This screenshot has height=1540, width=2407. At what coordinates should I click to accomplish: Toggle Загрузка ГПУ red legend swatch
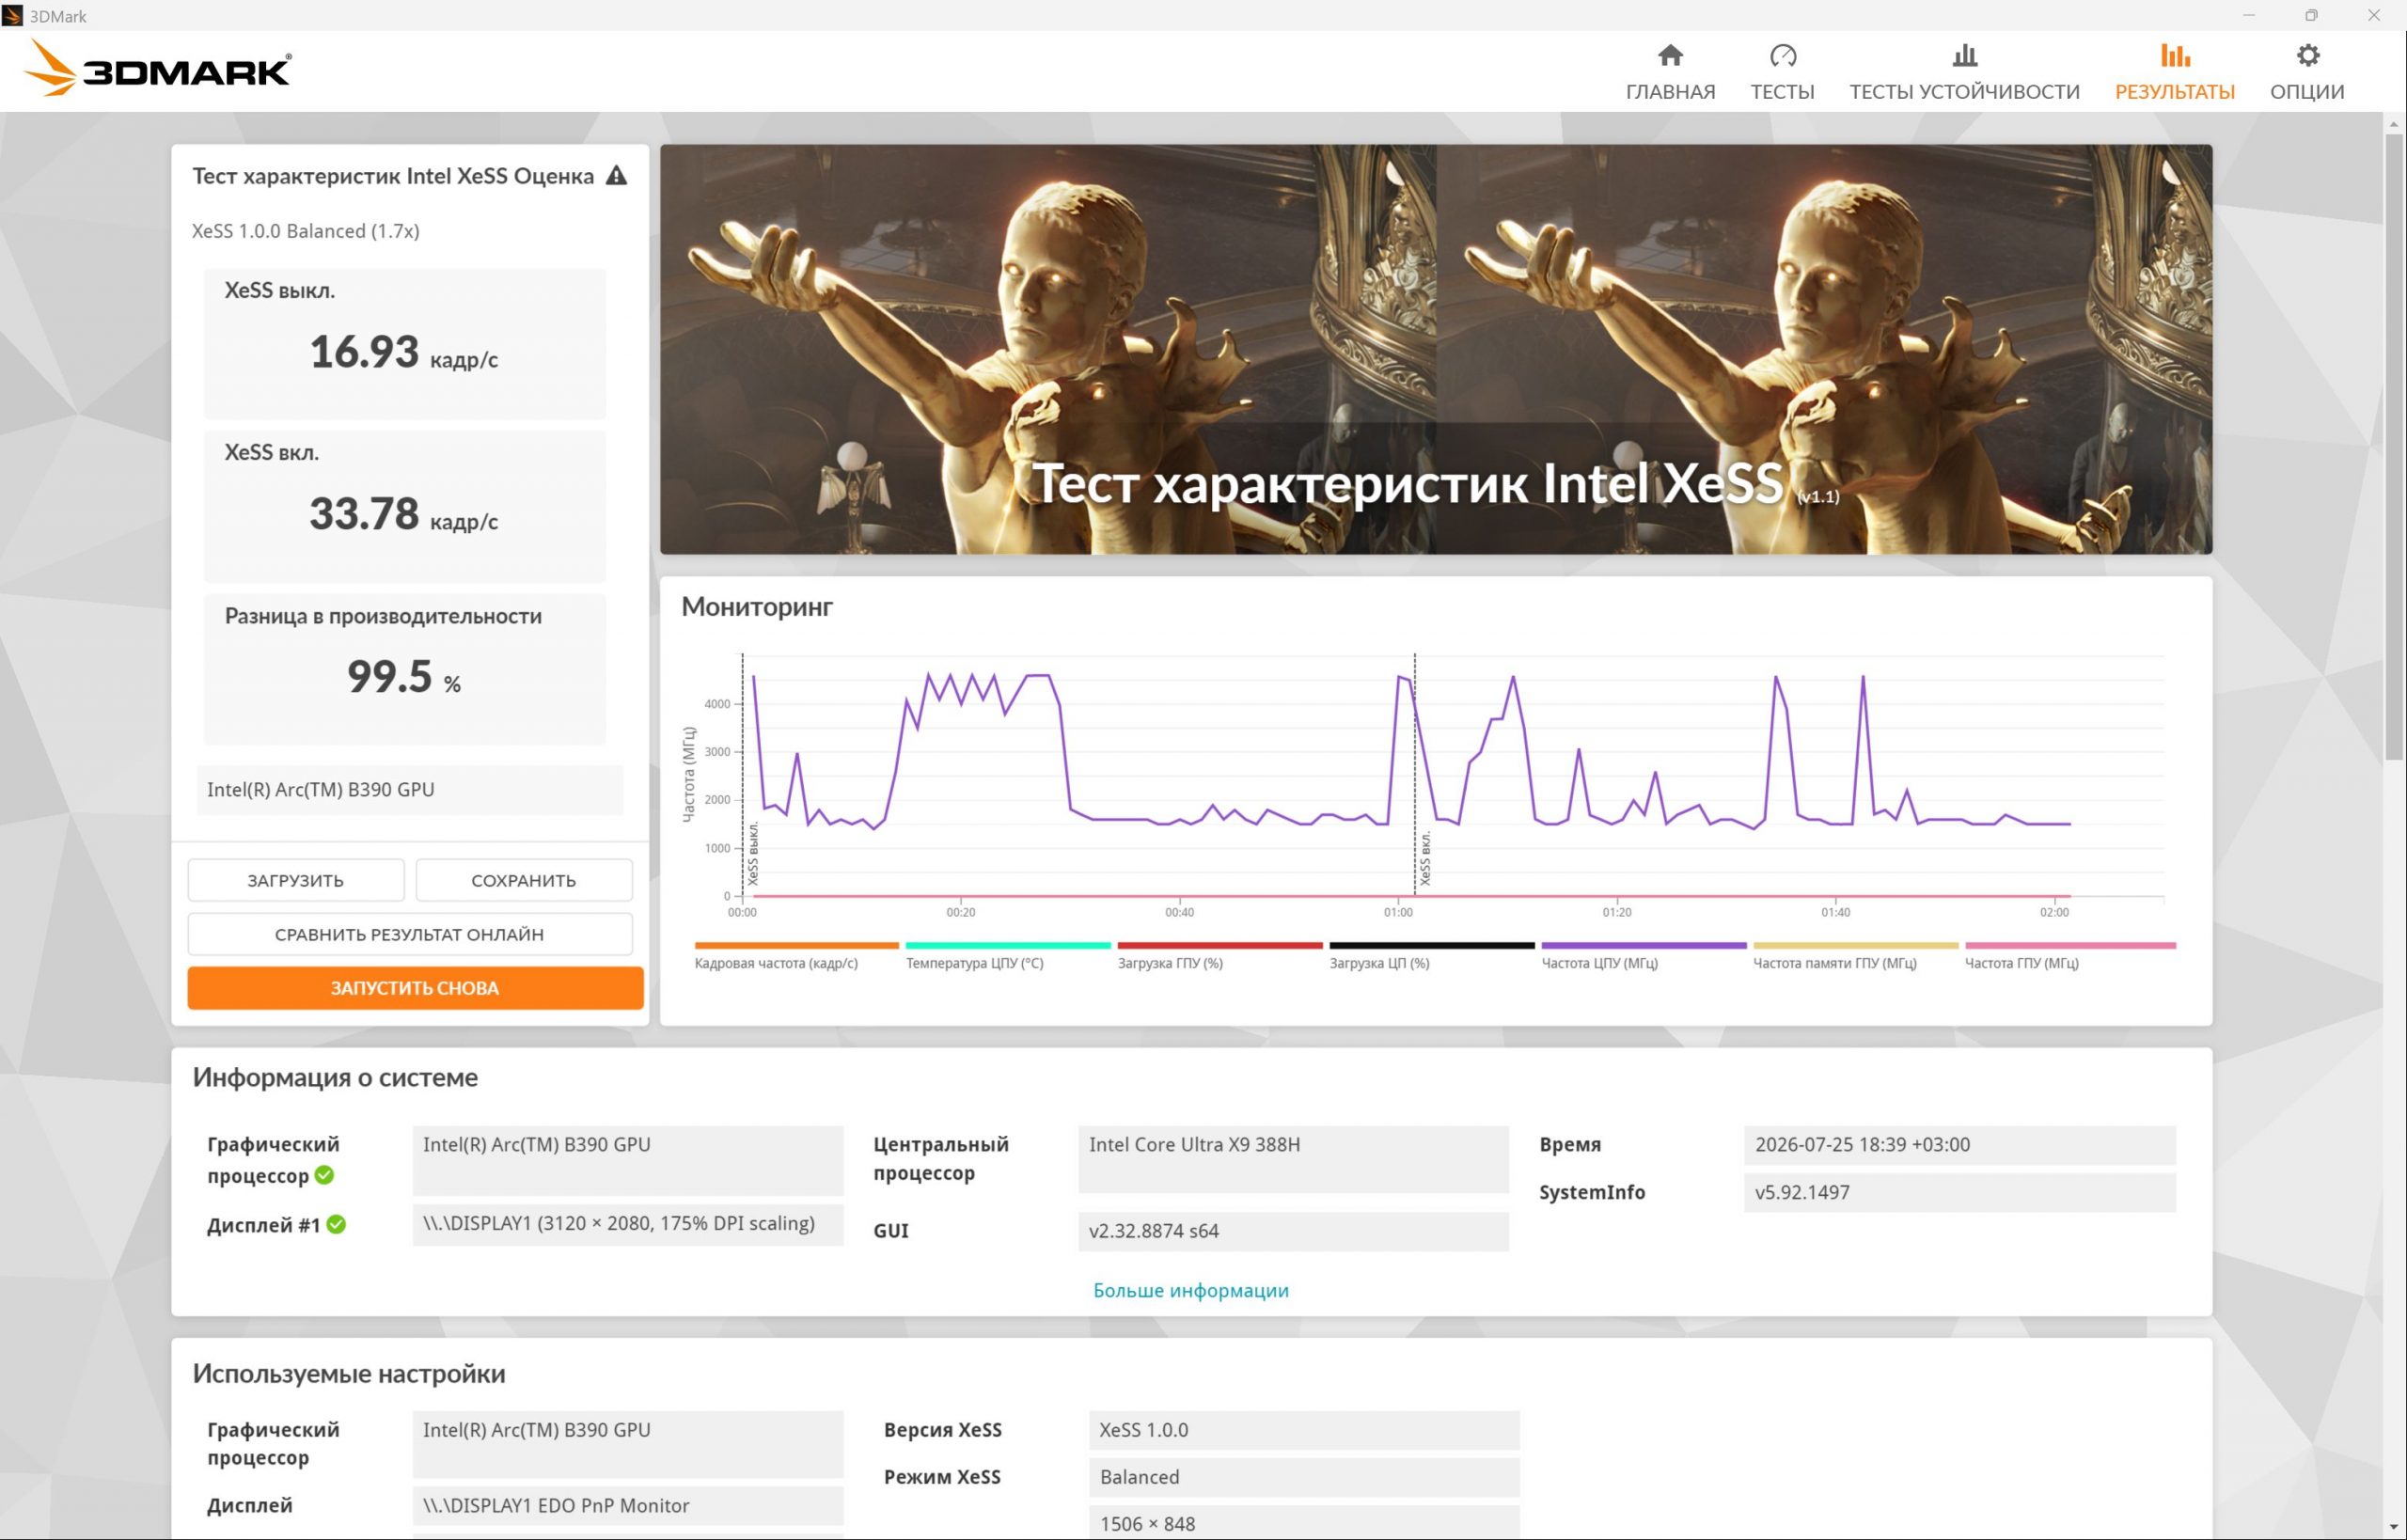[1220, 945]
